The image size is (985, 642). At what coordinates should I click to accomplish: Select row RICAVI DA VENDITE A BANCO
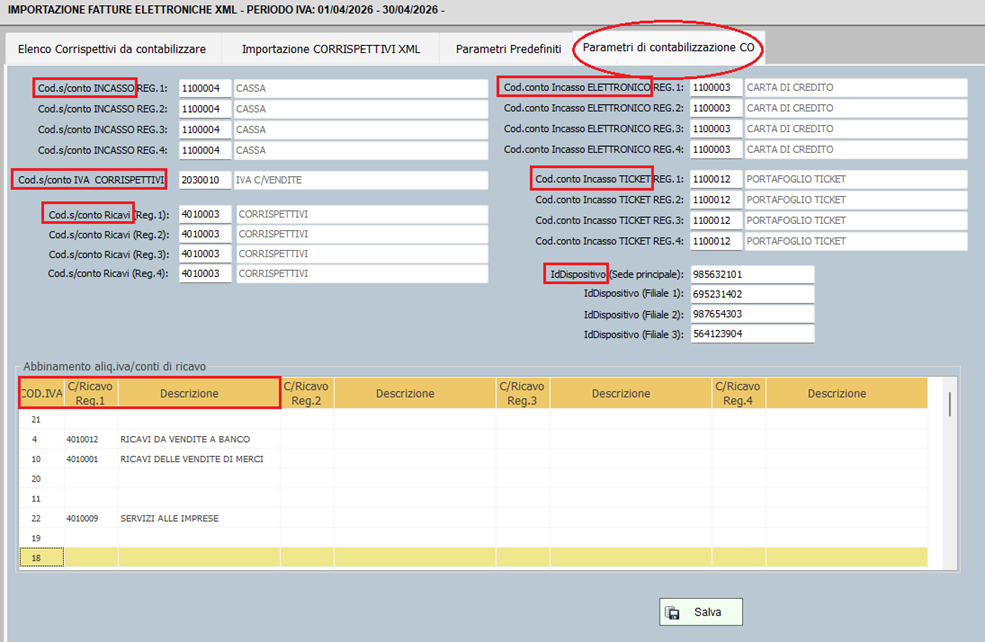tap(185, 439)
